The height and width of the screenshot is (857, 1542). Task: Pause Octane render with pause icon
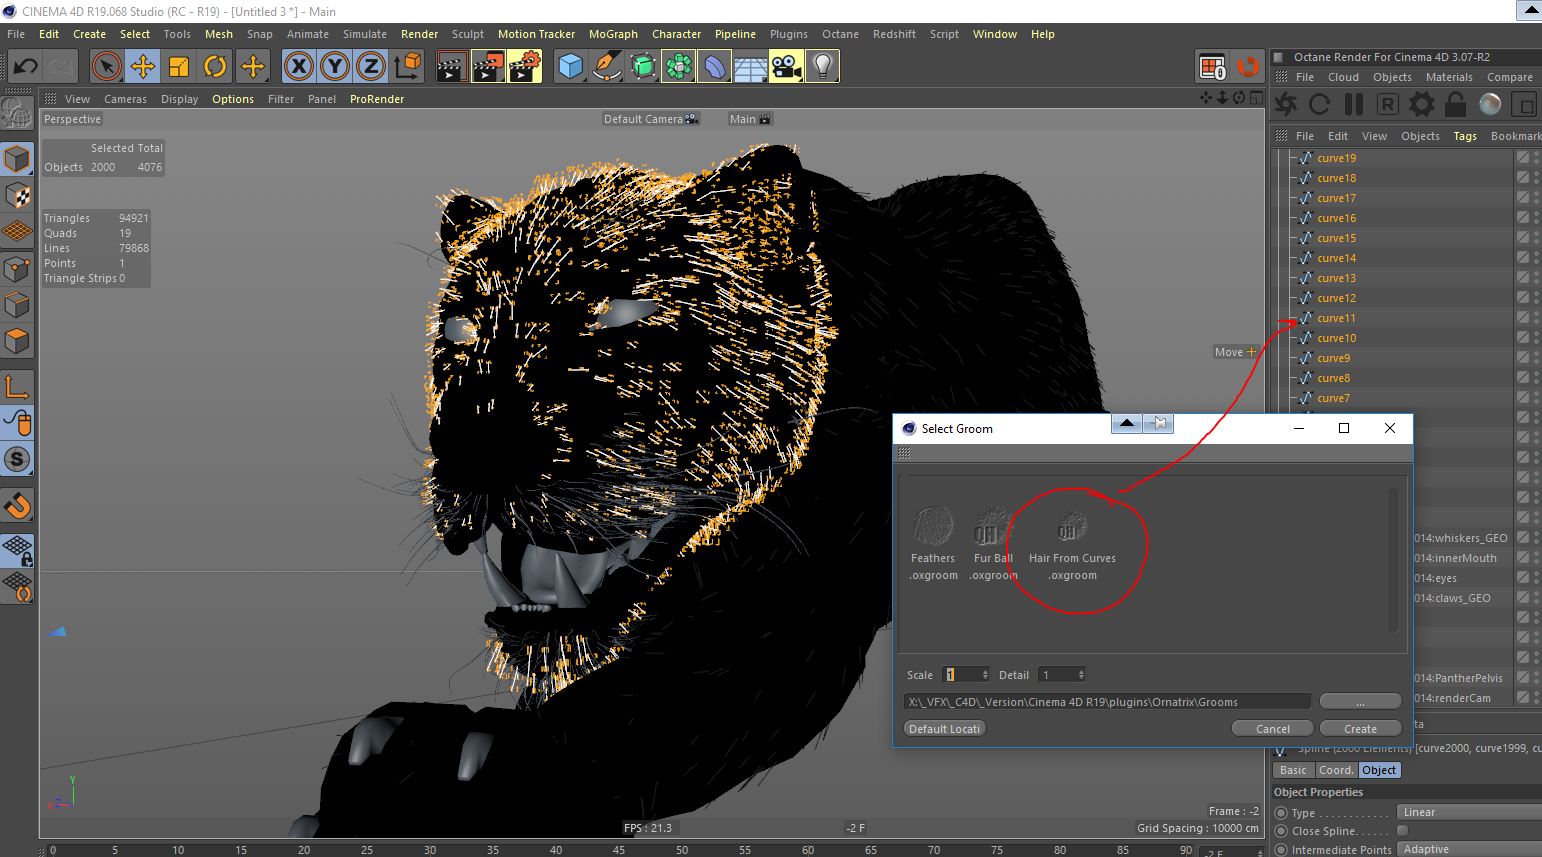tap(1354, 104)
